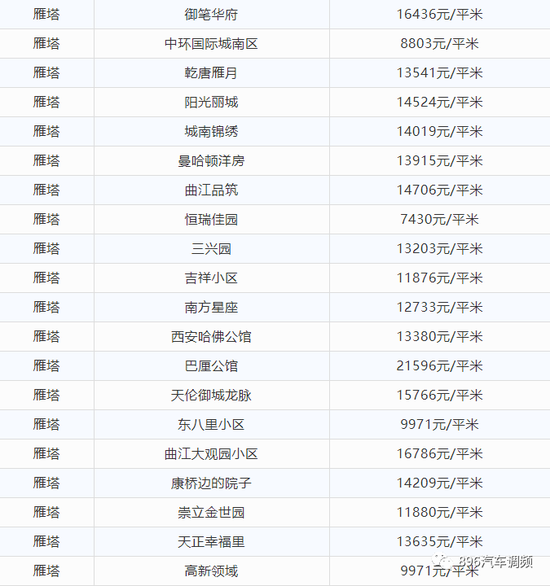
Task: Click price 7430元/平米
Action: point(439,219)
